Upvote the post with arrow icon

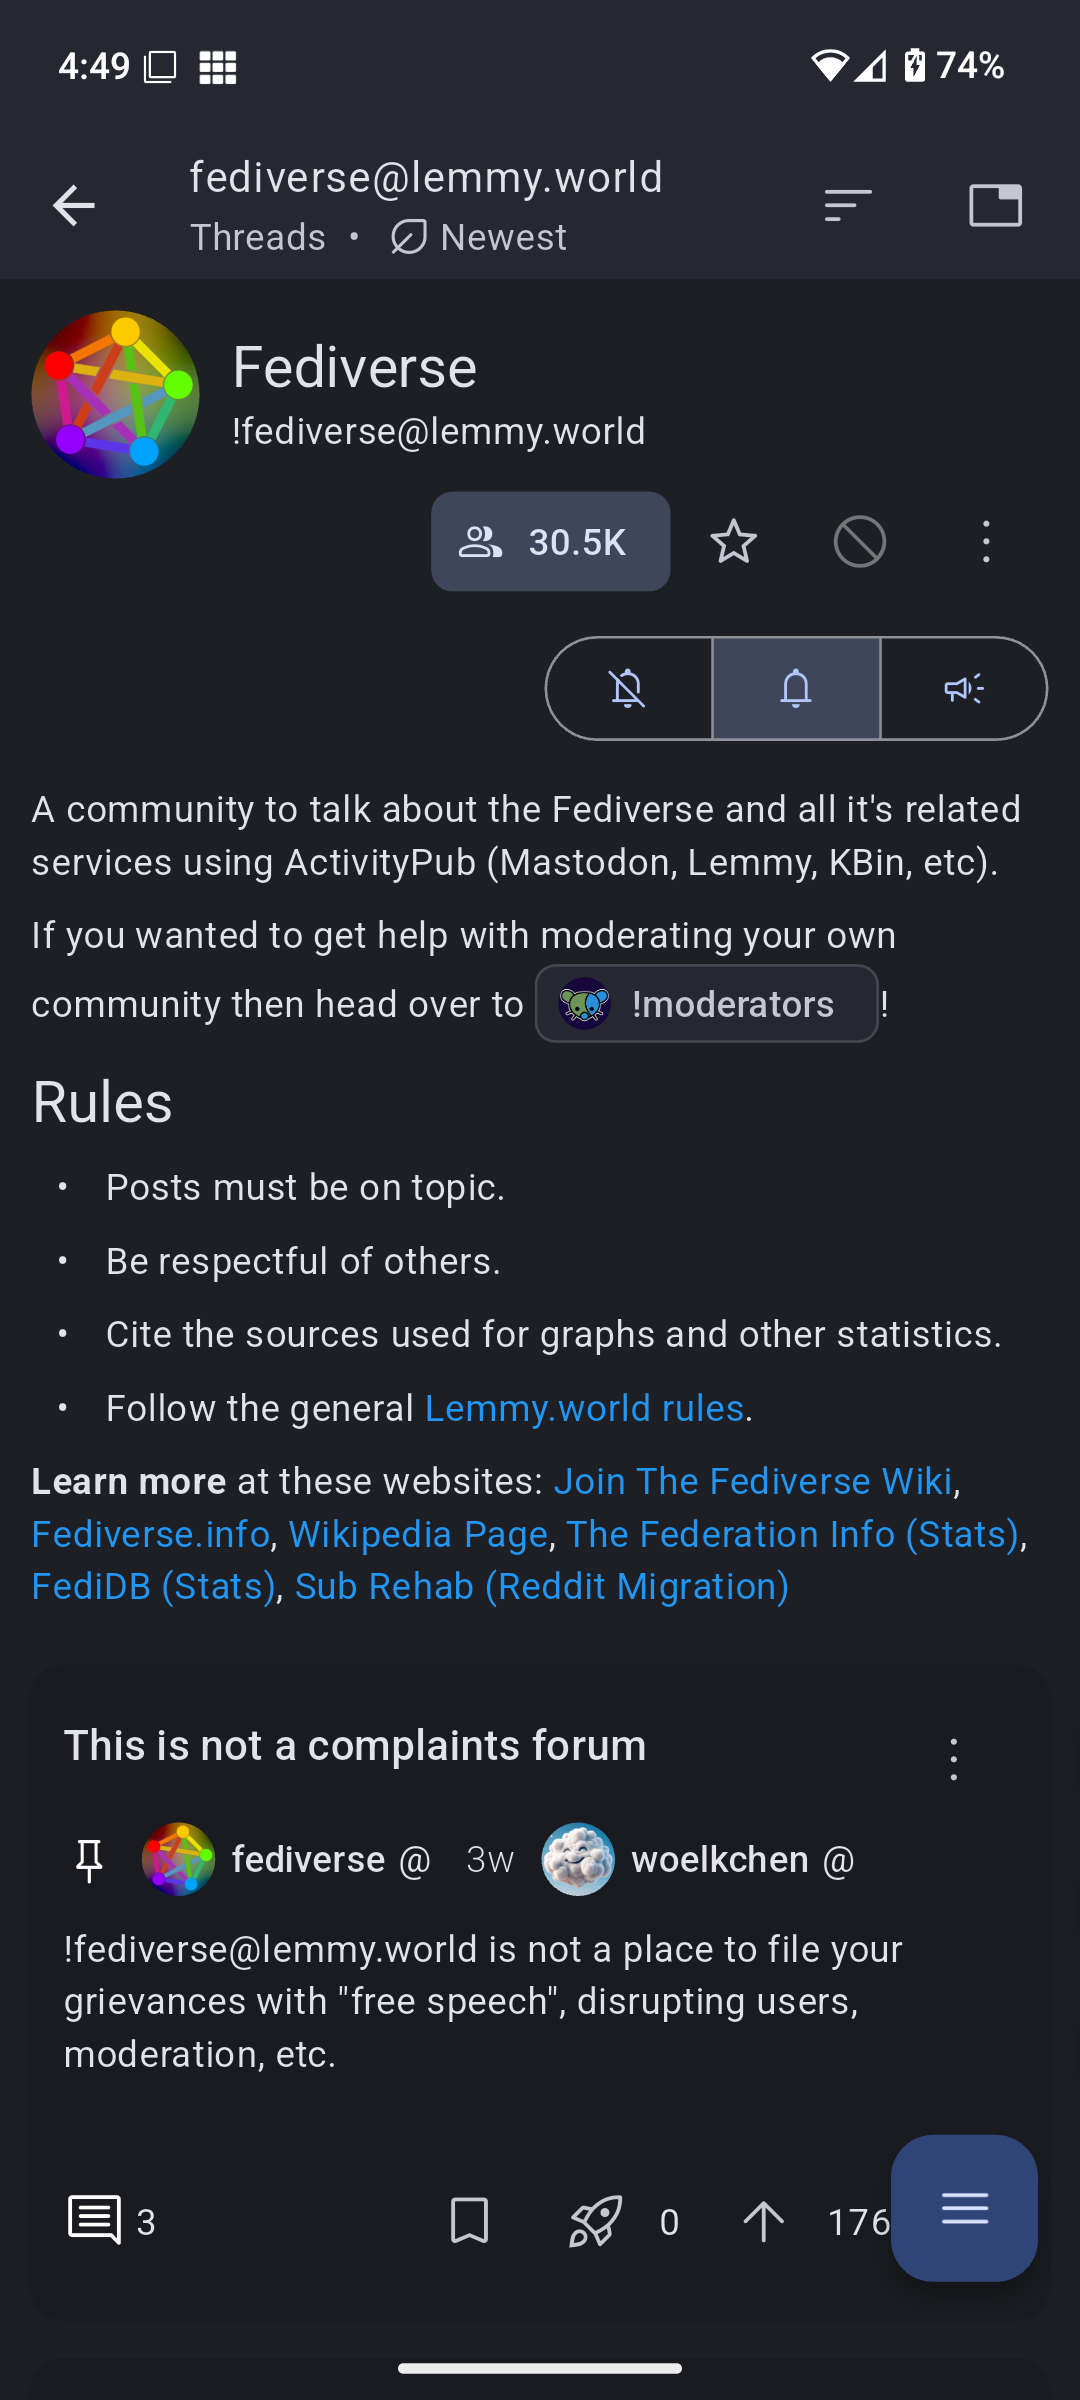(764, 2221)
